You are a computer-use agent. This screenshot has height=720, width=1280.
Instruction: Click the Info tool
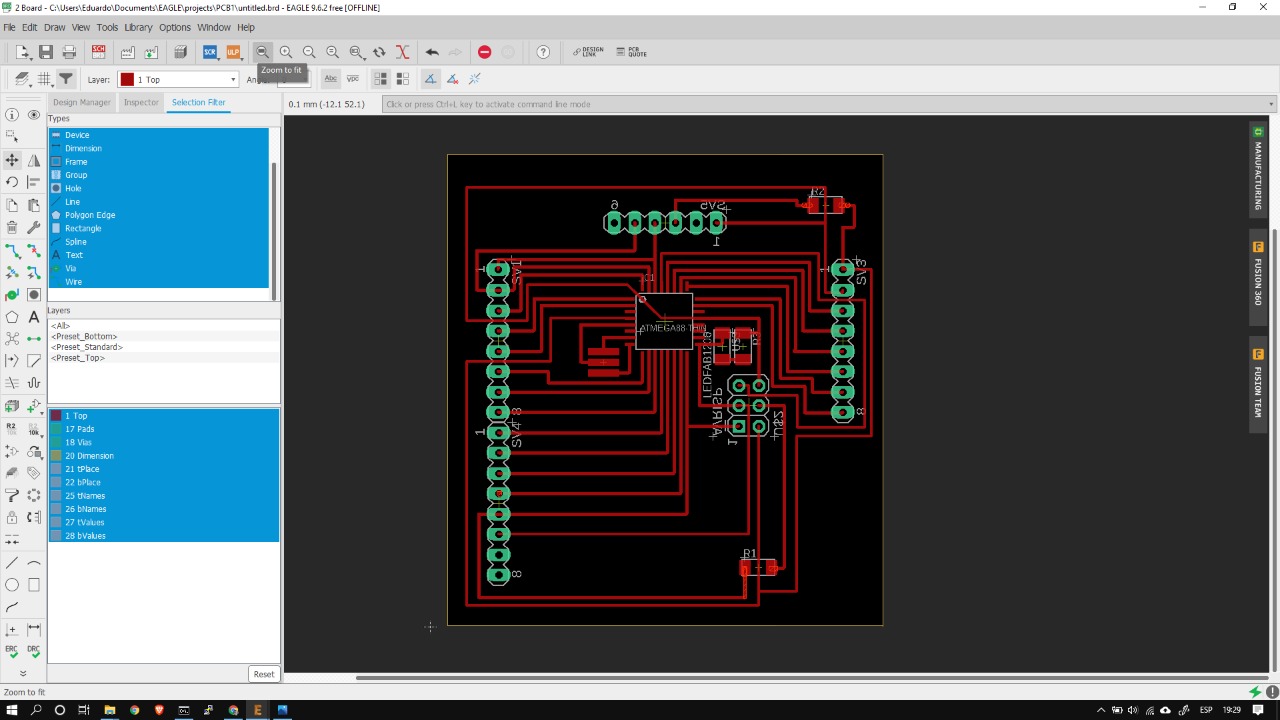[x=12, y=115]
